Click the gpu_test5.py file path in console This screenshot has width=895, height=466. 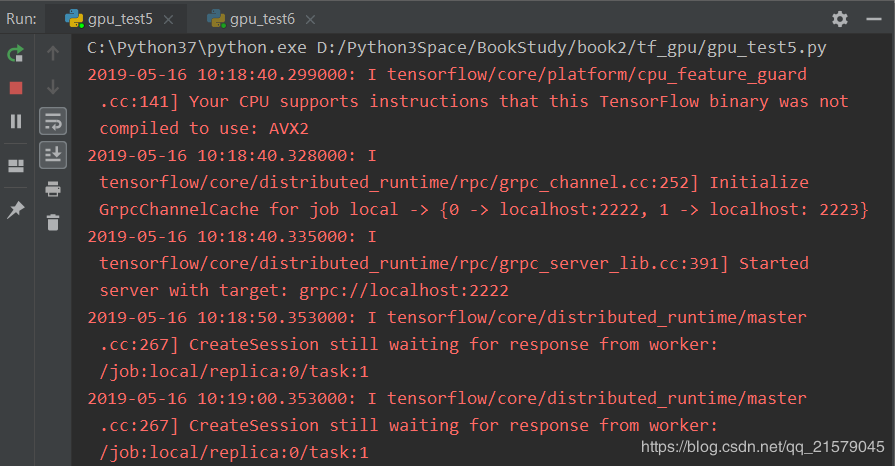tap(571, 47)
